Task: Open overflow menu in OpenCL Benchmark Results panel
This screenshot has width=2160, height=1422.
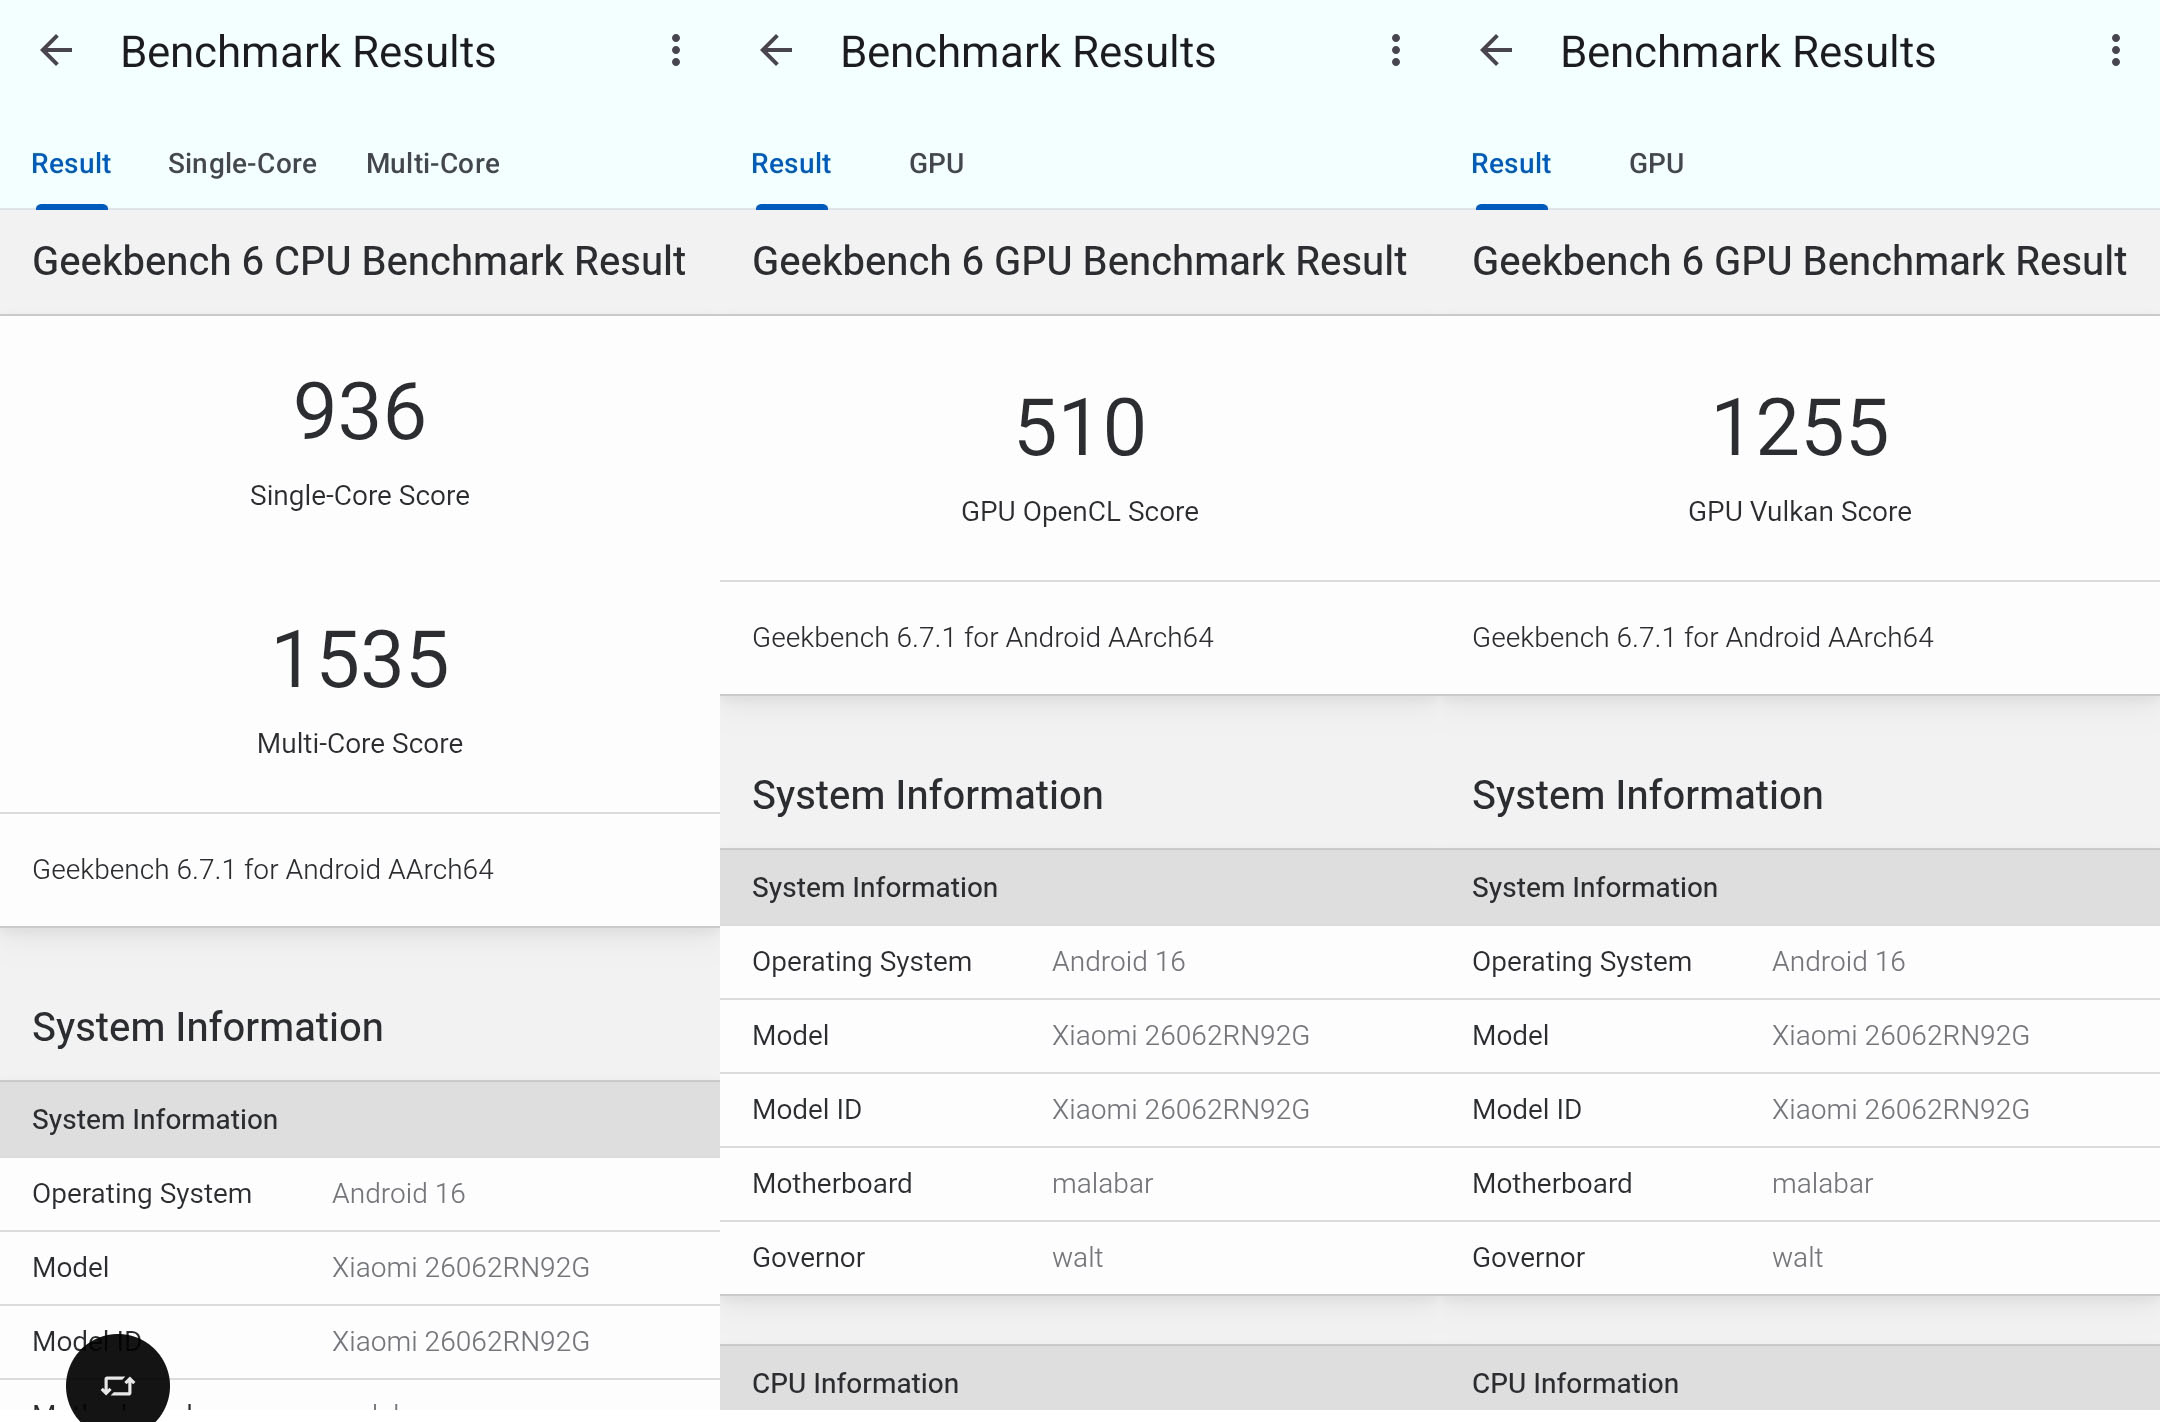Action: click(1396, 51)
